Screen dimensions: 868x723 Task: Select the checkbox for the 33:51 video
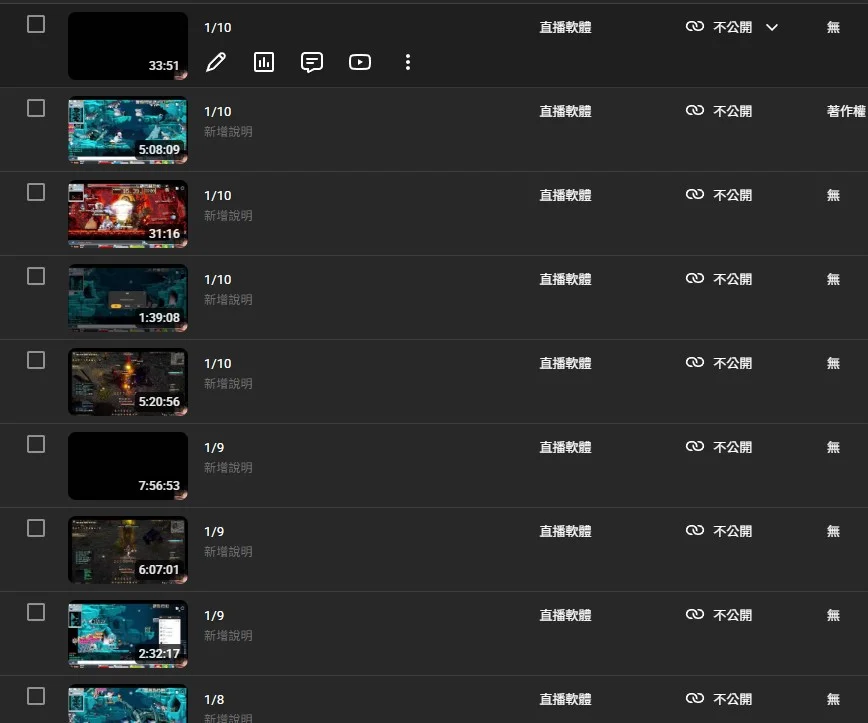pos(36,24)
